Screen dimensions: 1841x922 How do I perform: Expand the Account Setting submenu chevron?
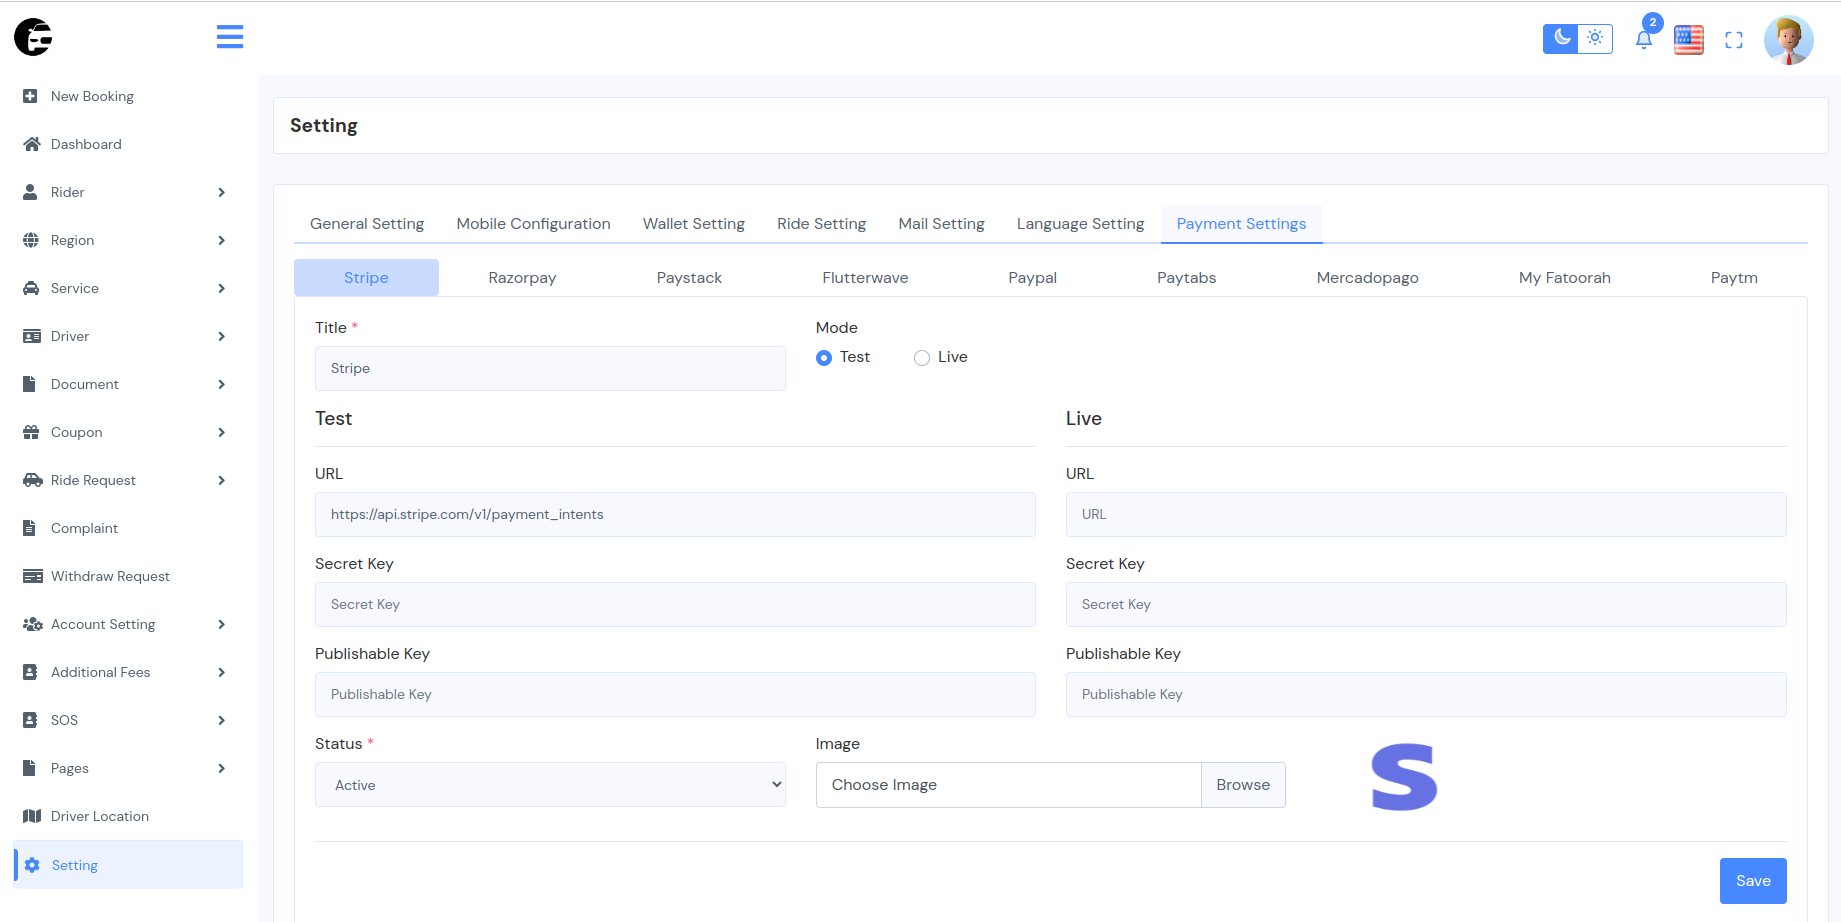222,624
